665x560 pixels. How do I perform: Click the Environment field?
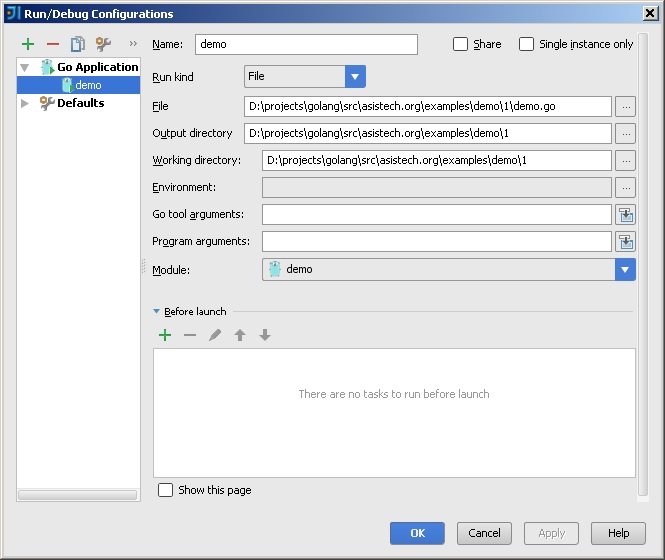437,188
